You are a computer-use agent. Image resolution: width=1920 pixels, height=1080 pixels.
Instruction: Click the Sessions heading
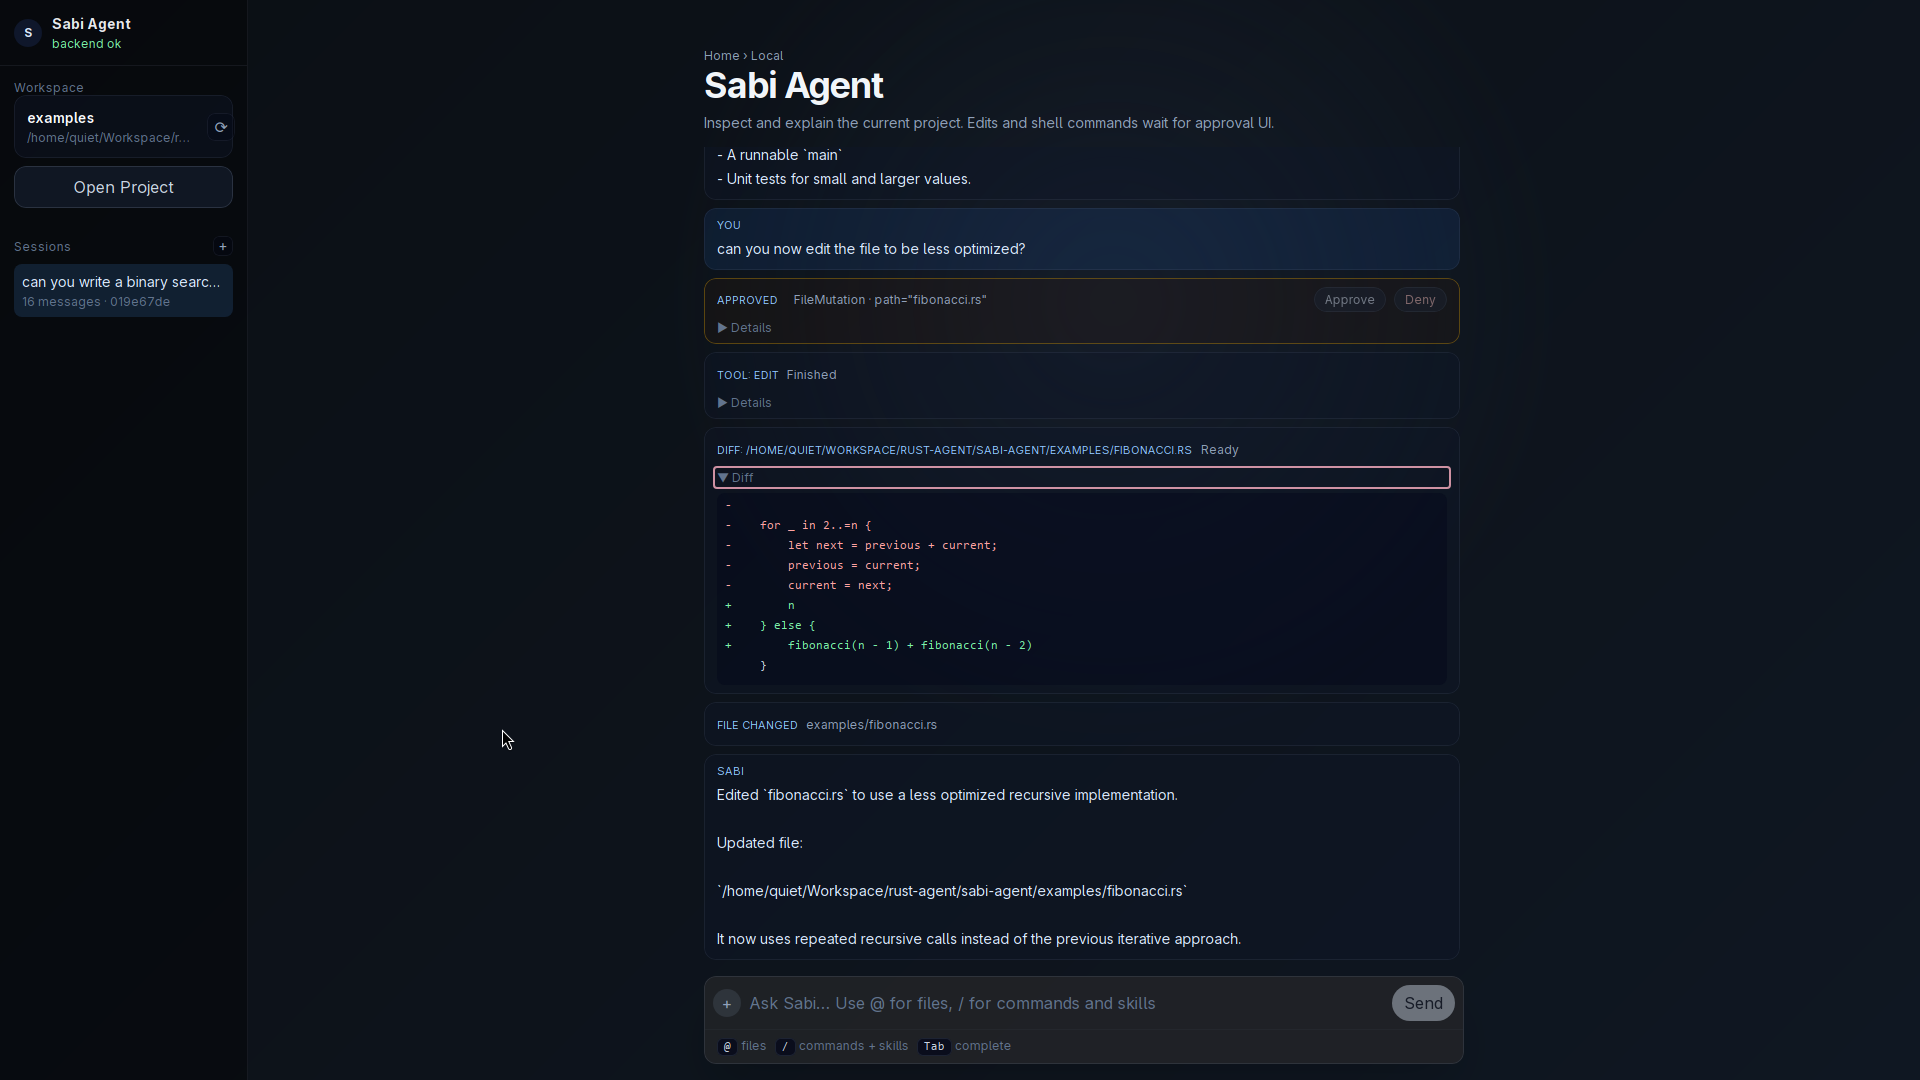42,247
